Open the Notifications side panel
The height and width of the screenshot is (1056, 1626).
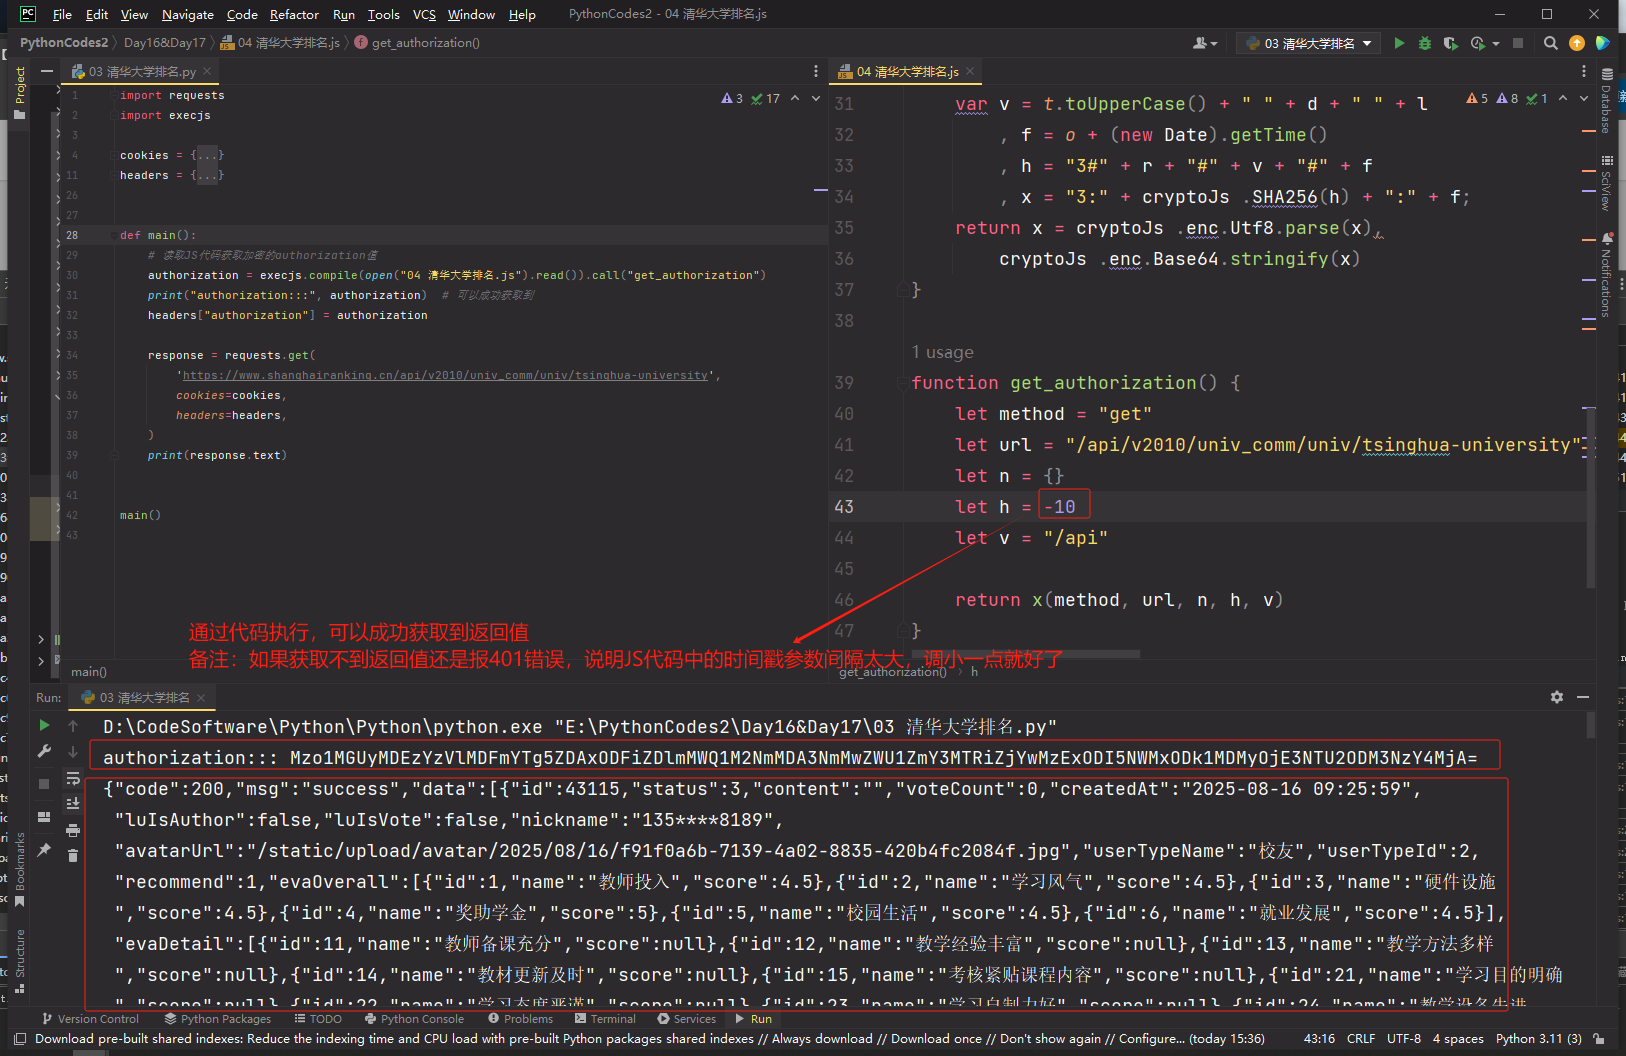[x=1606, y=275]
